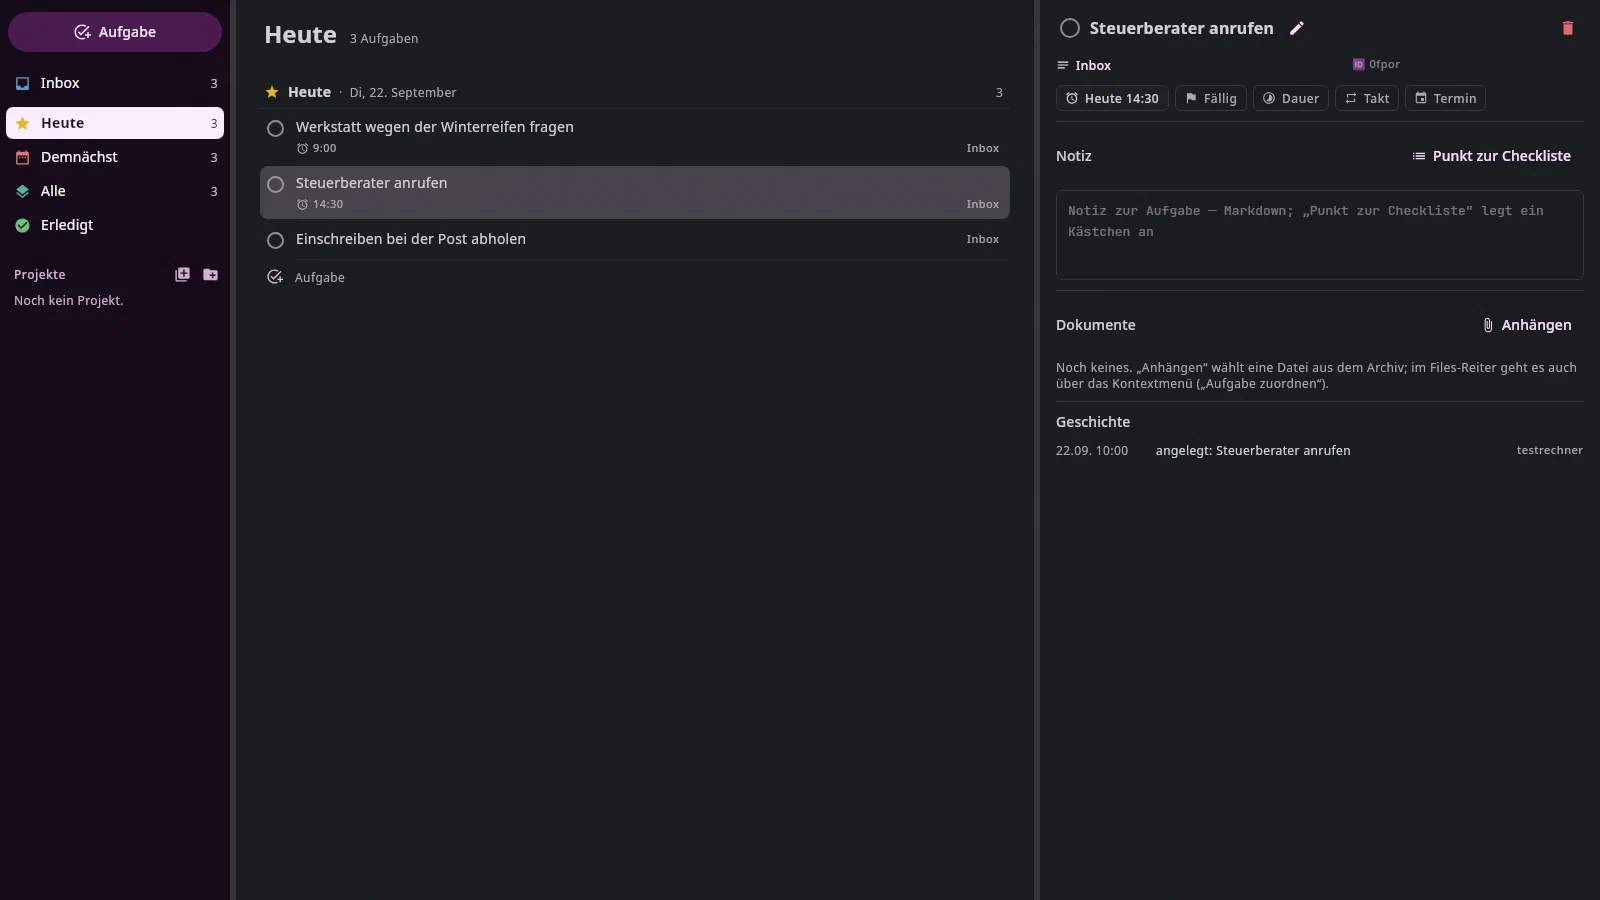Show Alle tasks in sidebar
Viewport: 1600px width, 900px height.
coord(115,191)
